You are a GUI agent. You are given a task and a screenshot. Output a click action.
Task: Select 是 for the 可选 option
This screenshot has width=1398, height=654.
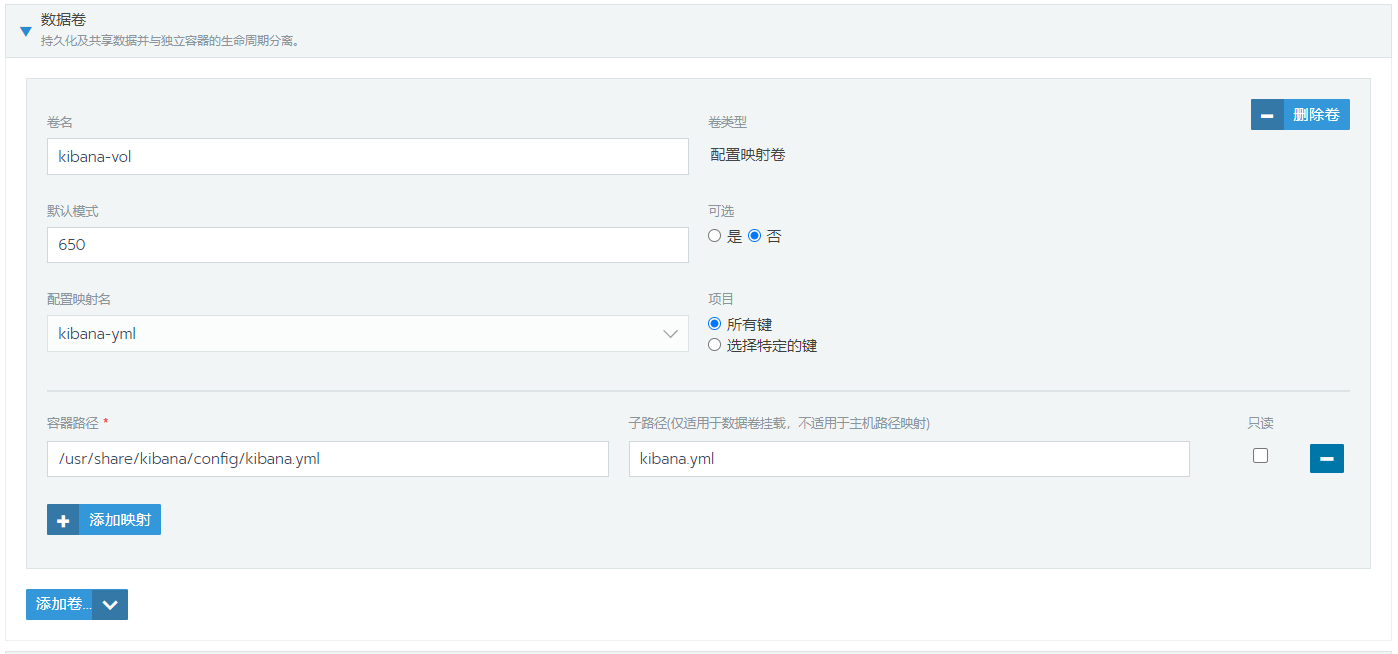pos(714,236)
